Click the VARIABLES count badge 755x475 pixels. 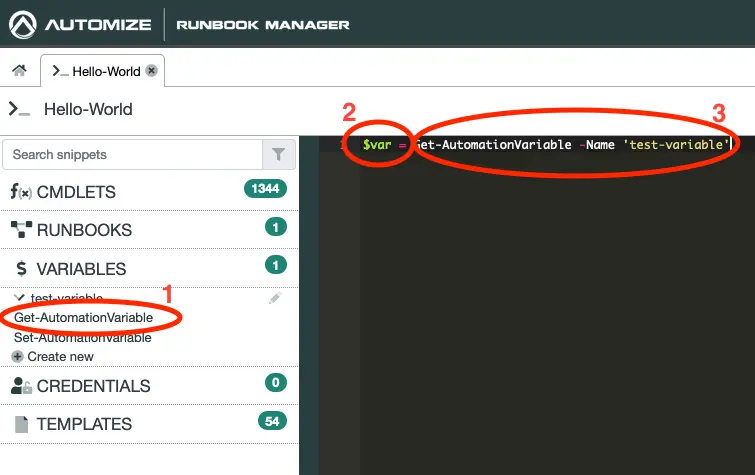pos(276,265)
